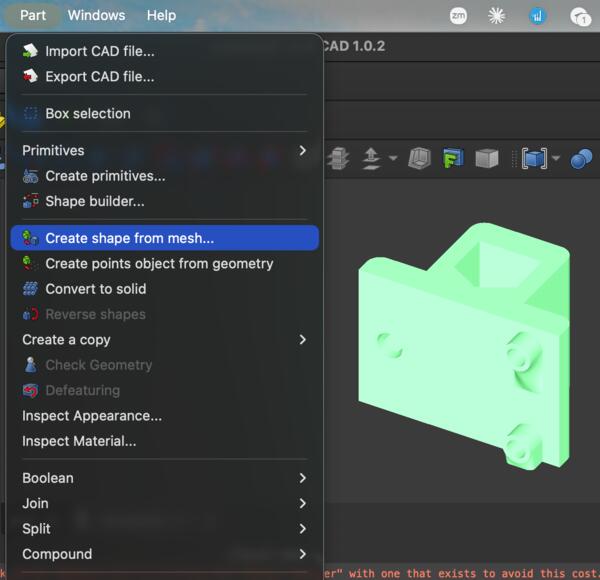This screenshot has width=600, height=580.
Task: Click the blue bar chart menu bar icon
Action: [537, 16]
